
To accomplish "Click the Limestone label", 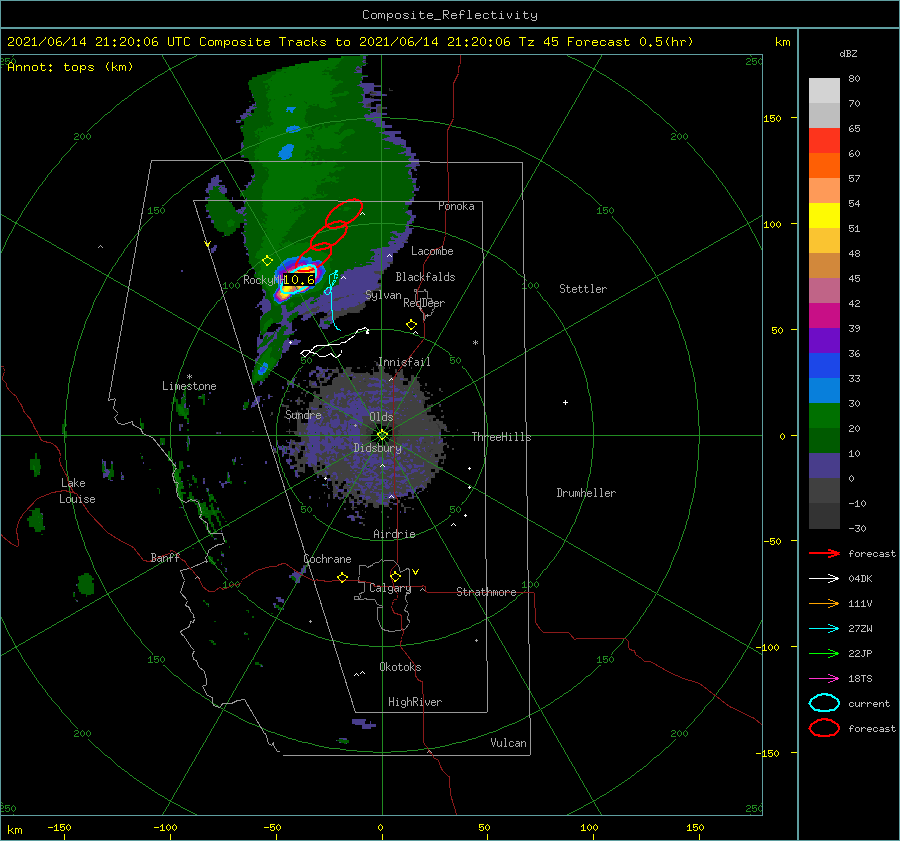I will [x=189, y=386].
